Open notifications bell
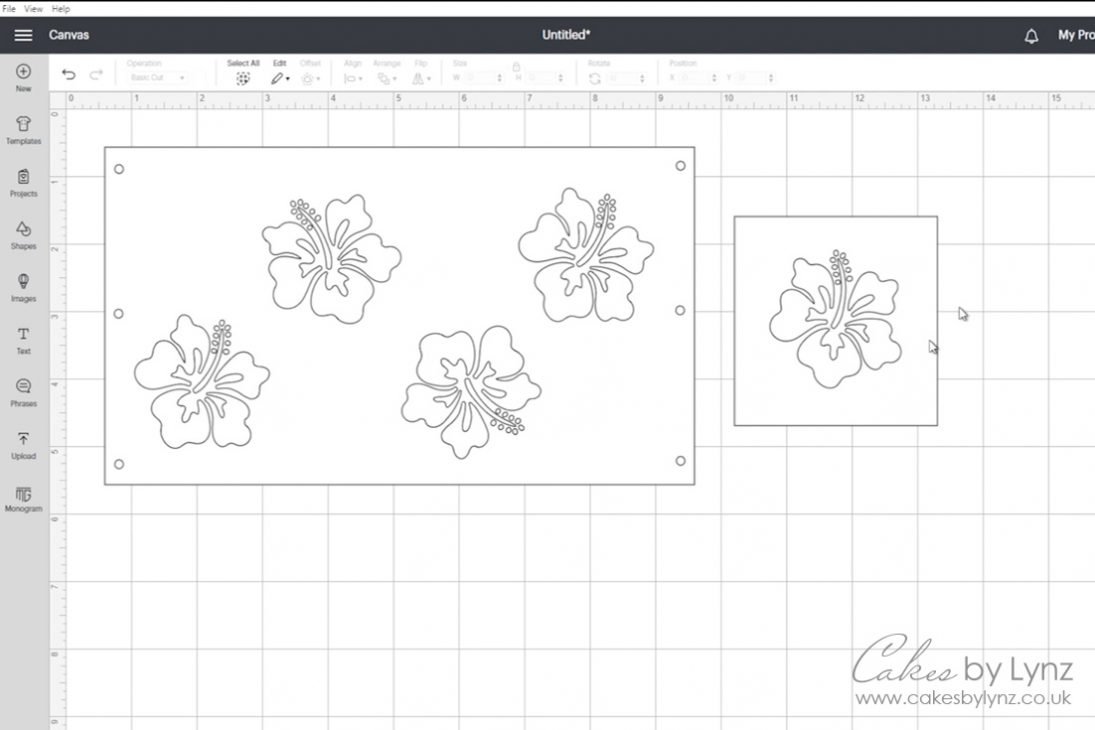This screenshot has width=1095, height=730. click(1031, 36)
